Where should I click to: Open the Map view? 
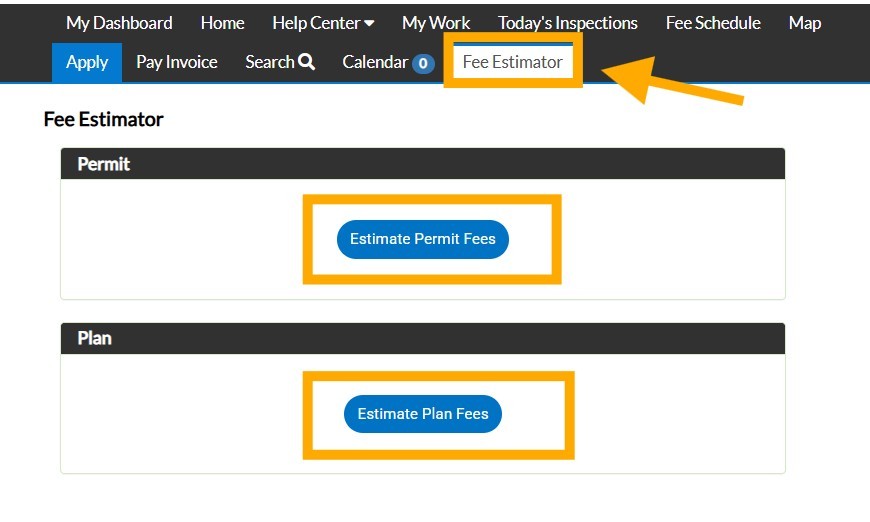click(x=804, y=23)
